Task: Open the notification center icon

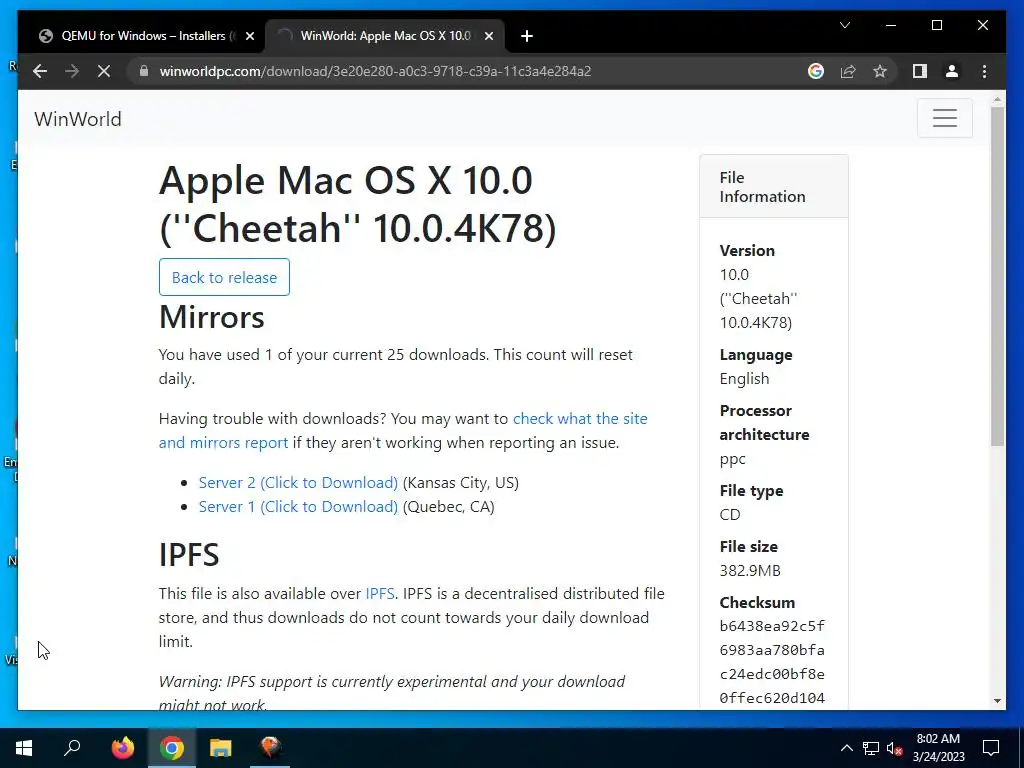Action: pyautogui.click(x=991, y=748)
